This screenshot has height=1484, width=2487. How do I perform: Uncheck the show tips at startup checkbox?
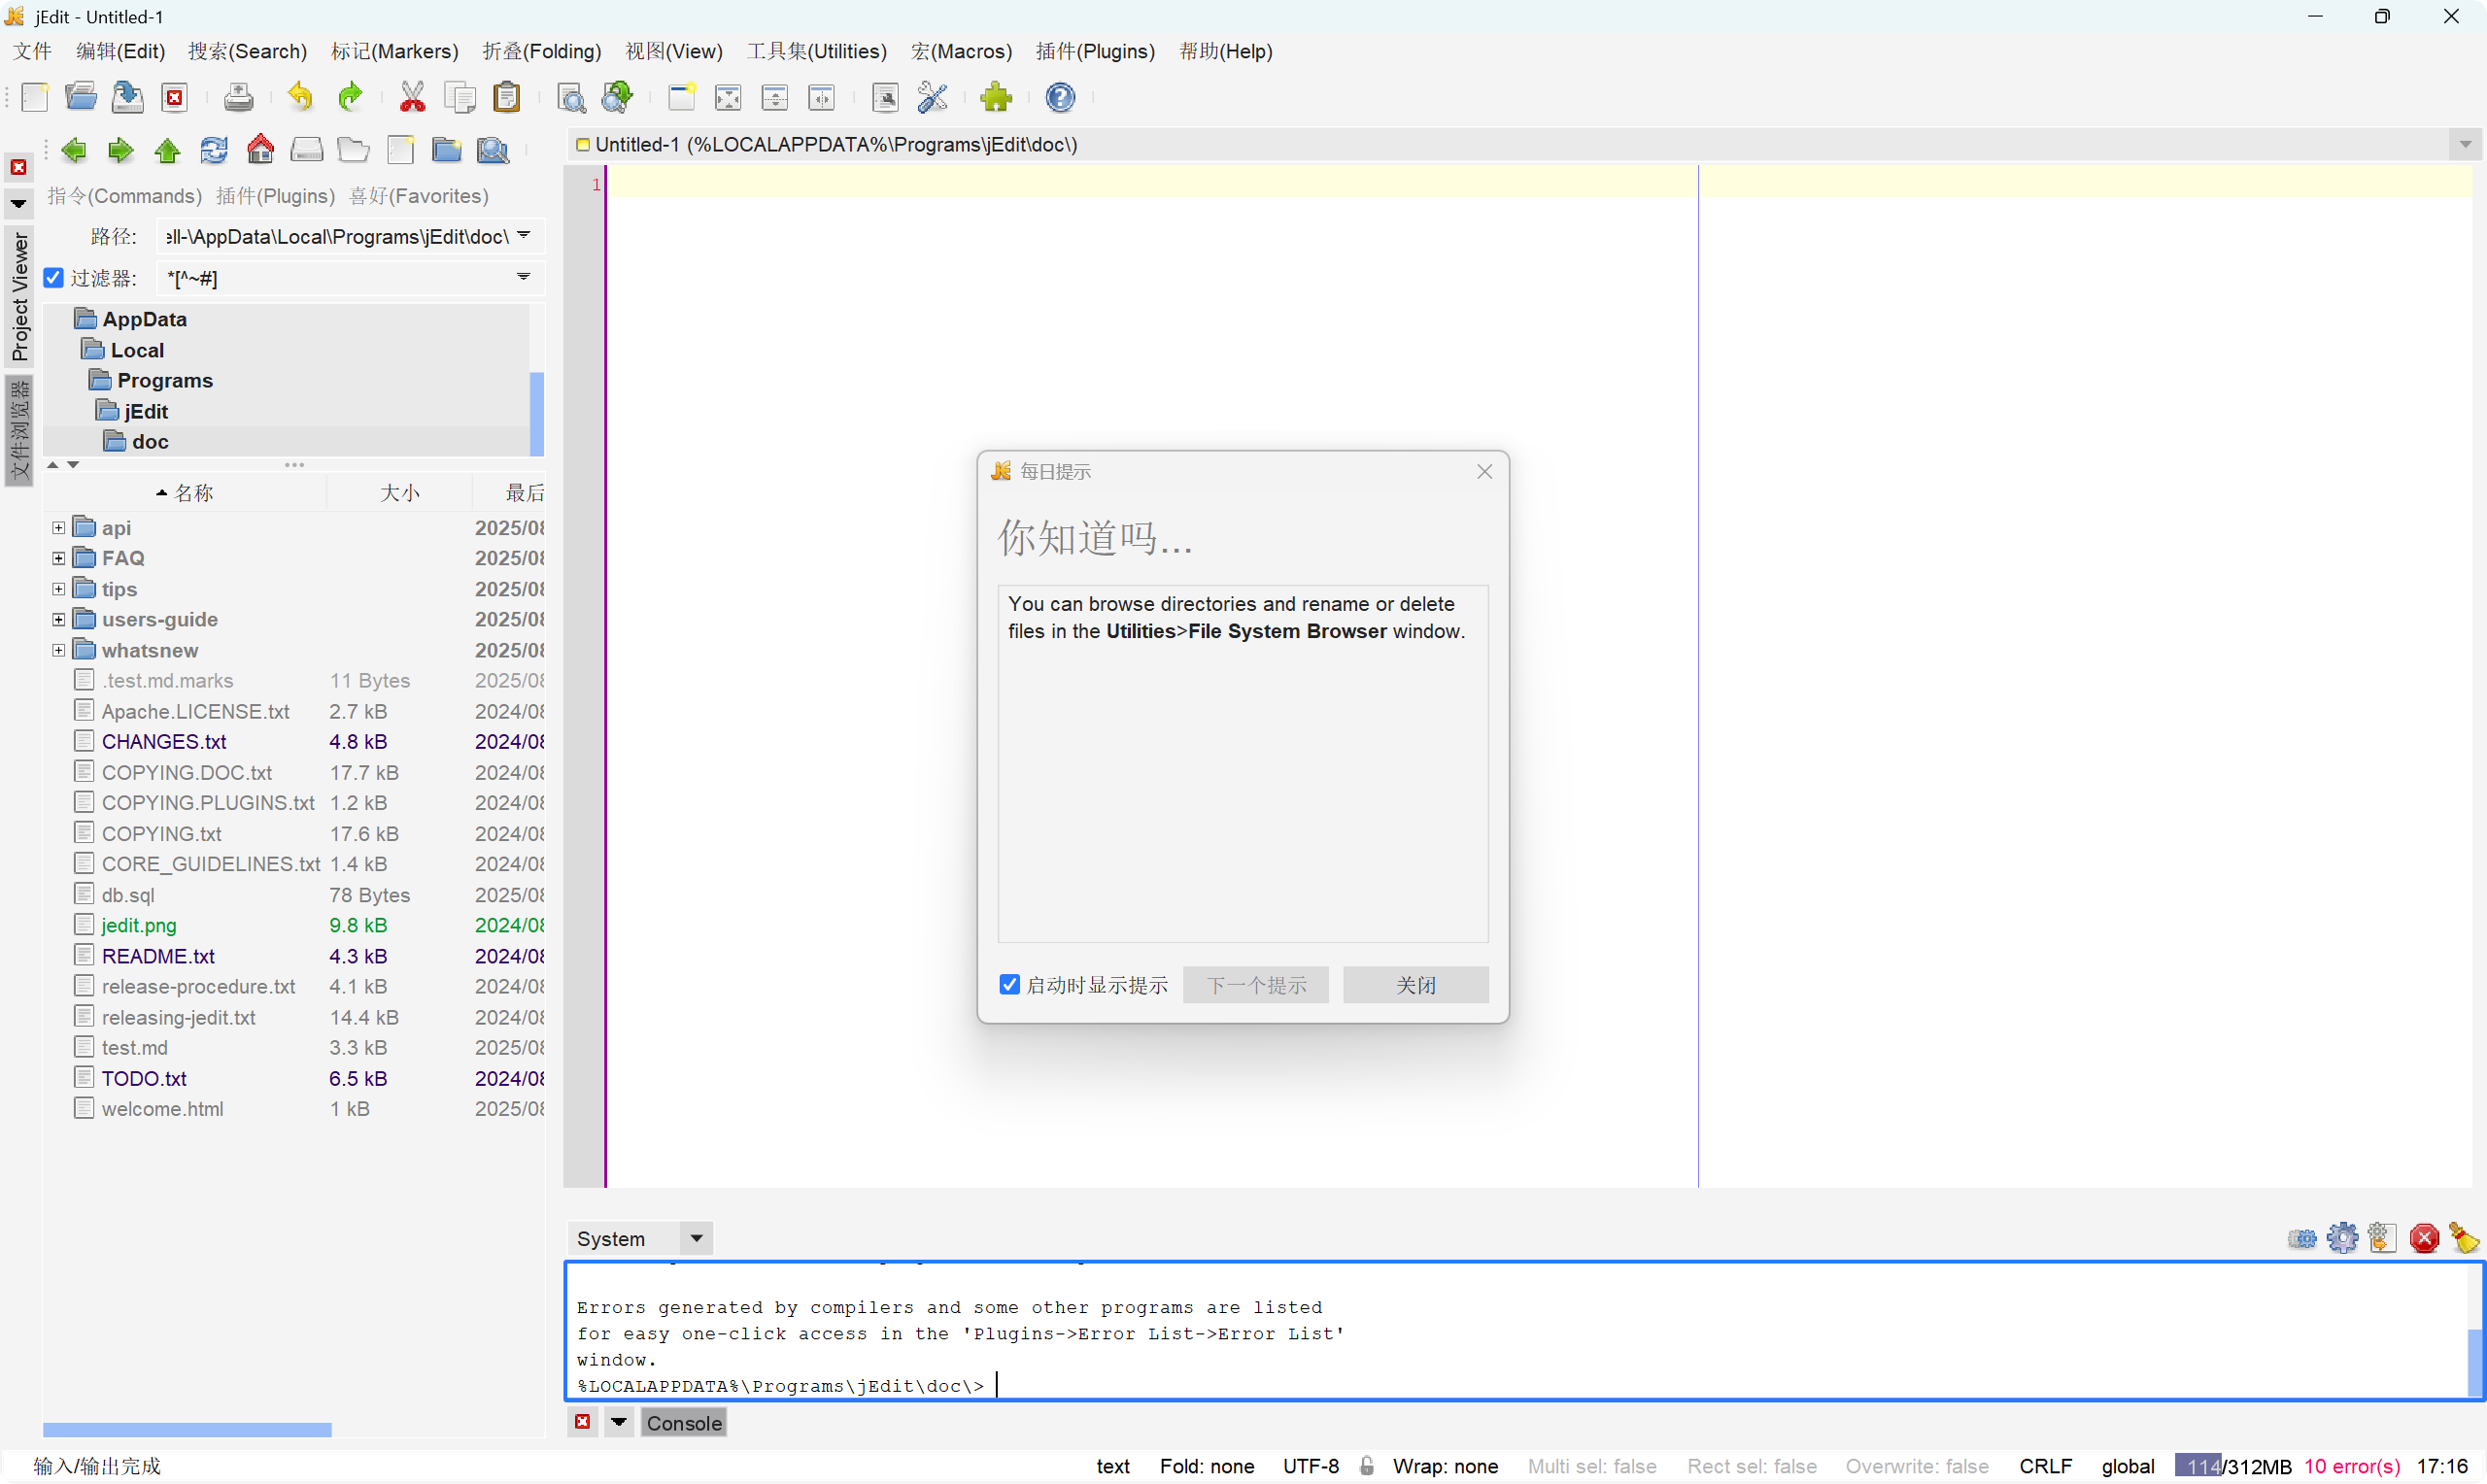(1010, 985)
